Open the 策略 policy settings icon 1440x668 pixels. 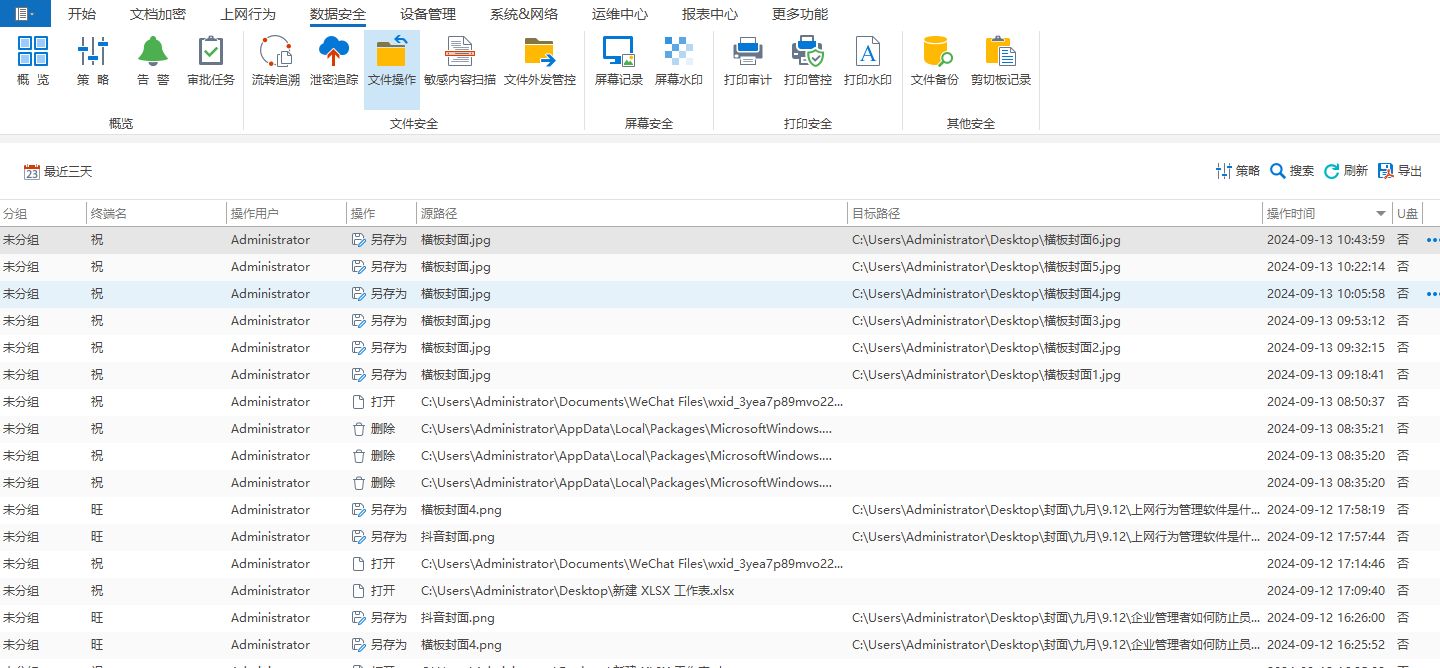(93, 61)
